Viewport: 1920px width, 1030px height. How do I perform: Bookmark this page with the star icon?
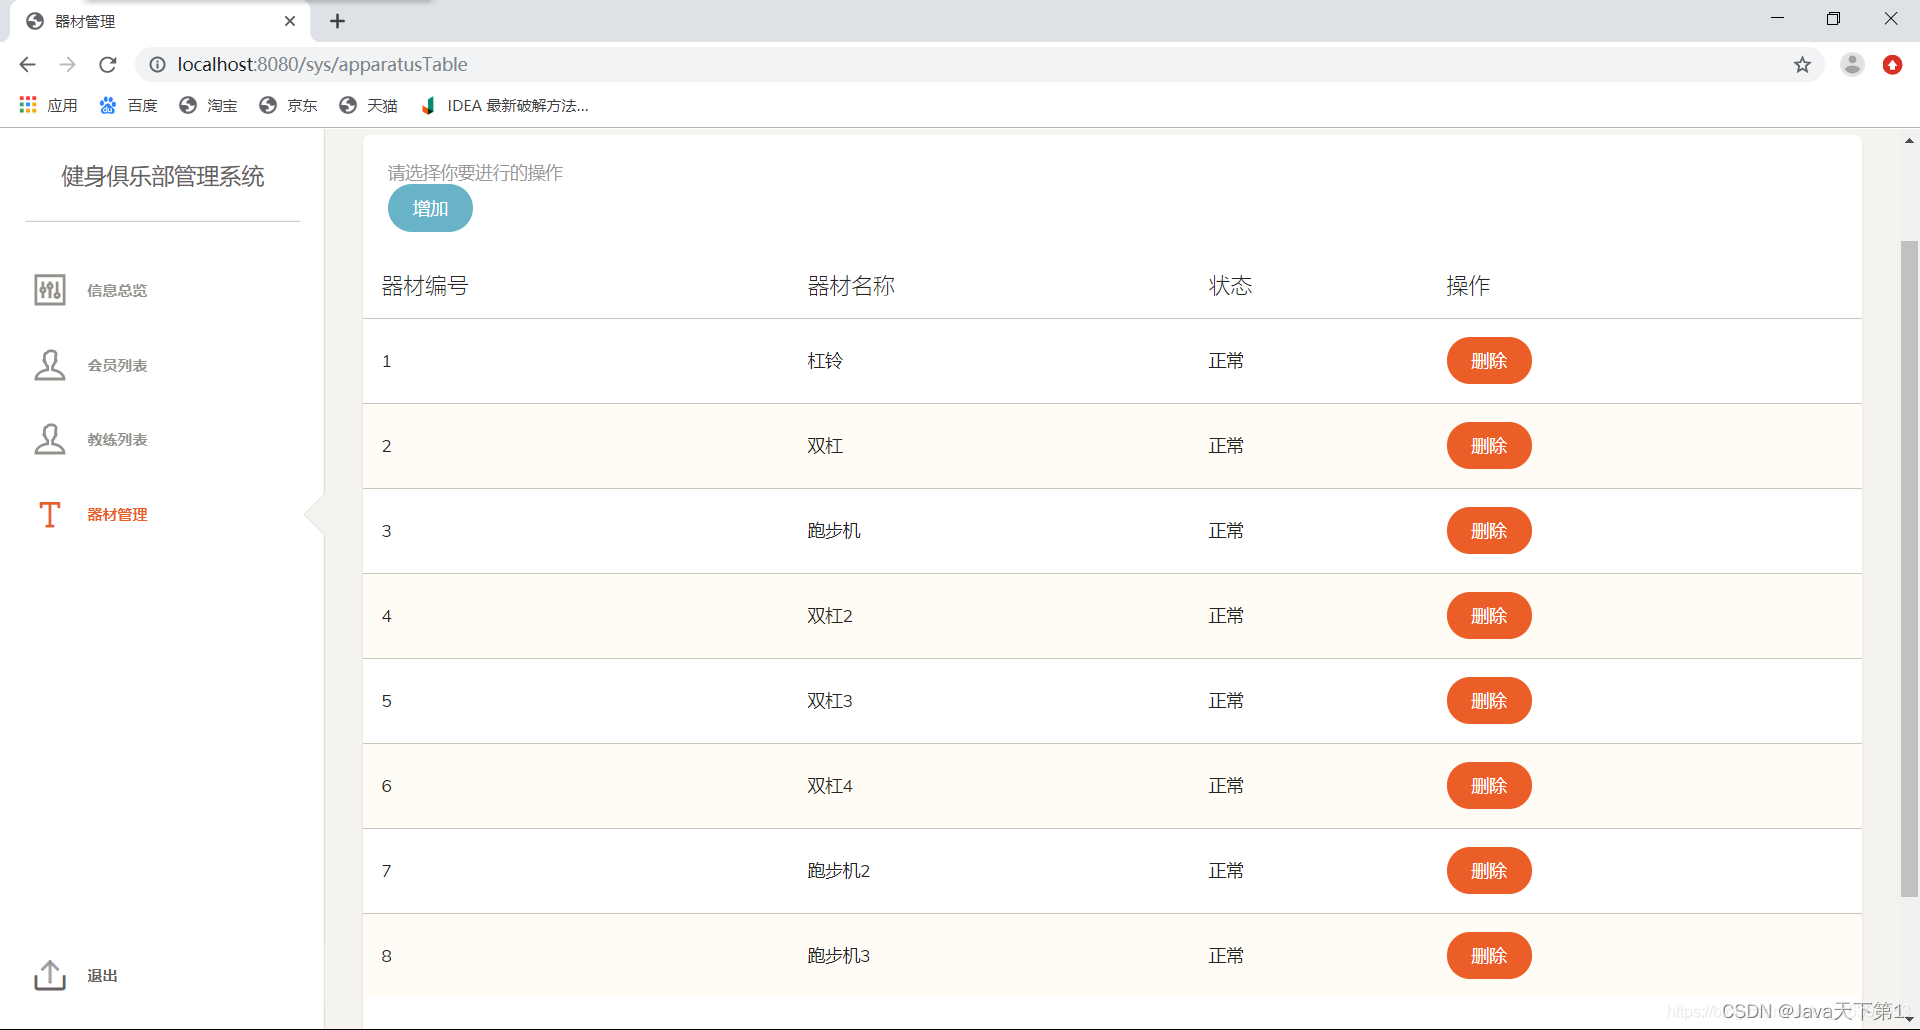click(x=1802, y=65)
